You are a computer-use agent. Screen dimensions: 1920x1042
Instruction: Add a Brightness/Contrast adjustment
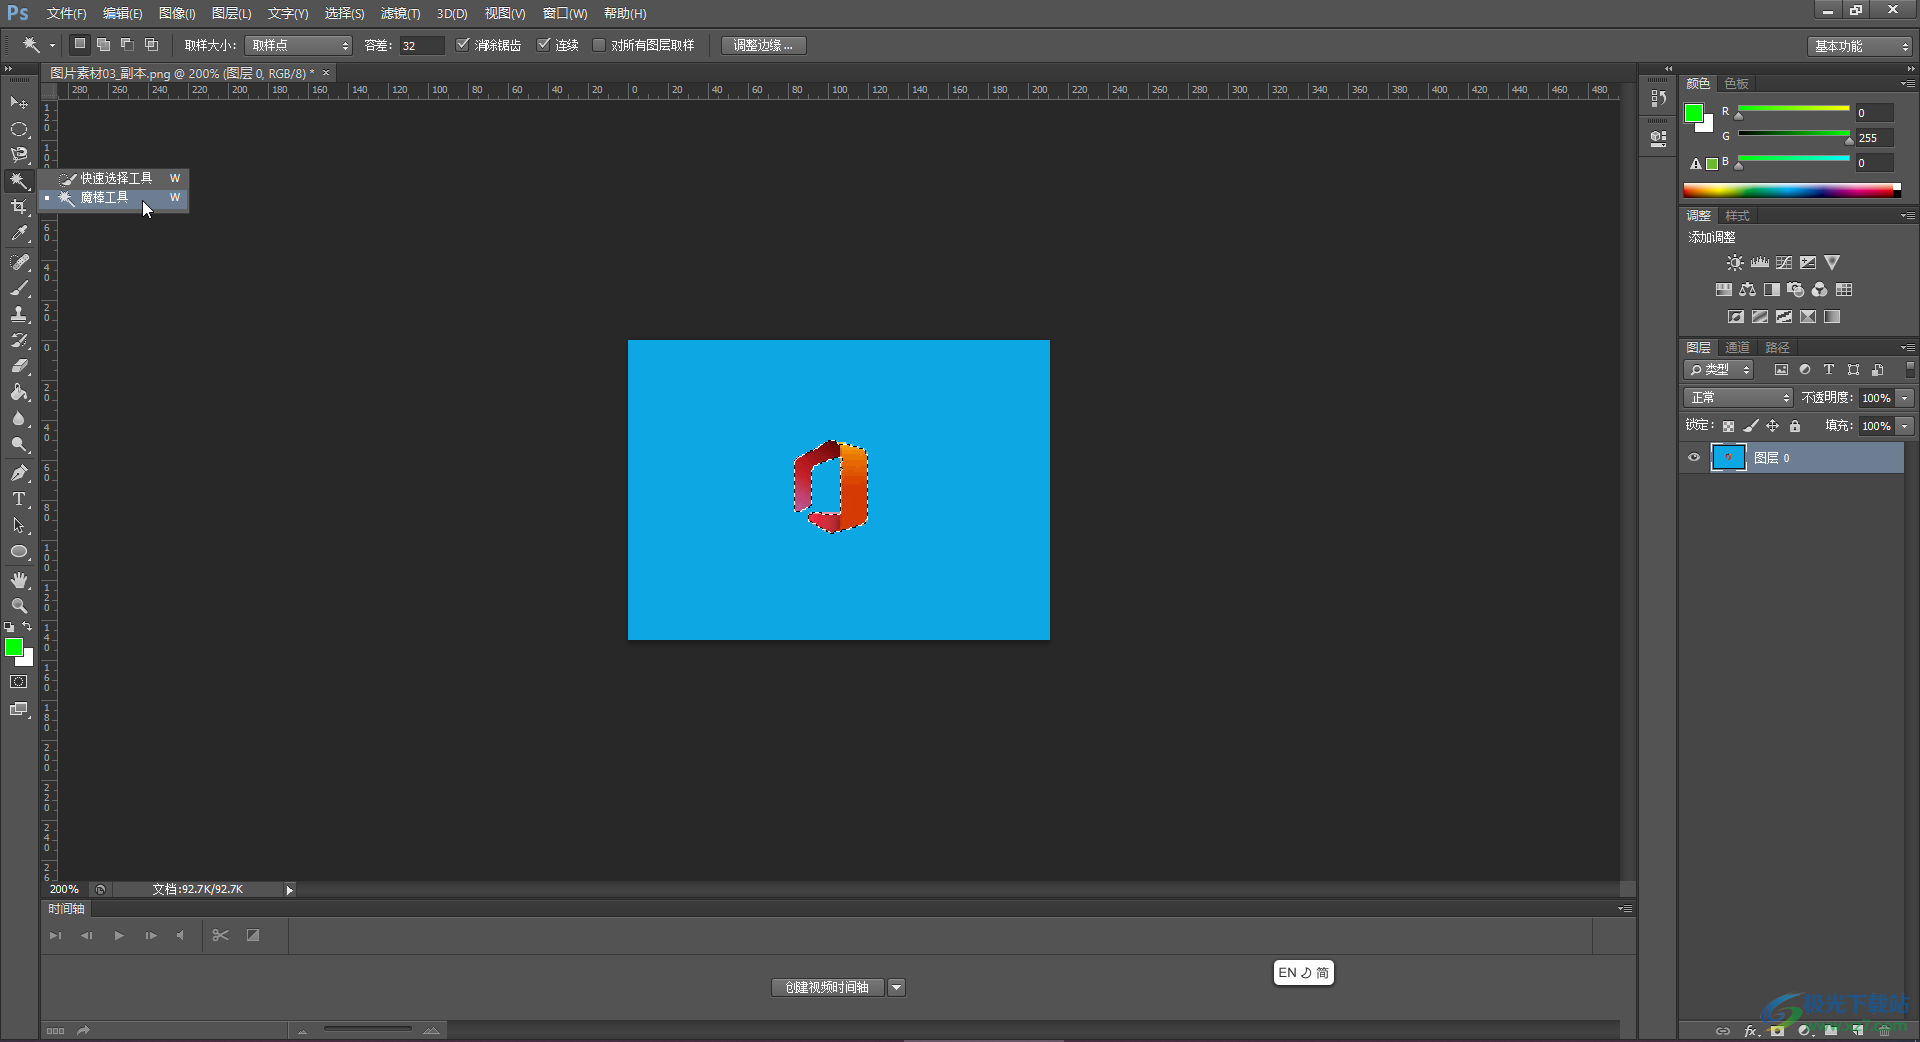[x=1735, y=263]
